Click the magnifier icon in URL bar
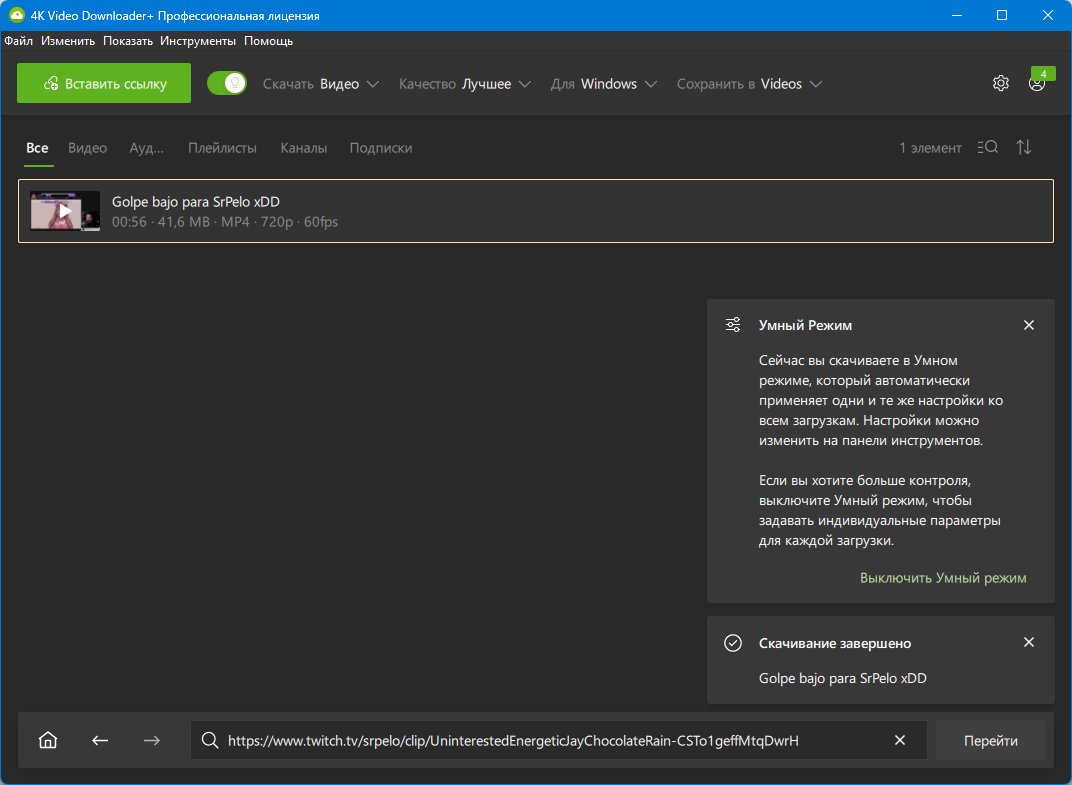Image resolution: width=1072 pixels, height=785 pixels. pos(210,740)
